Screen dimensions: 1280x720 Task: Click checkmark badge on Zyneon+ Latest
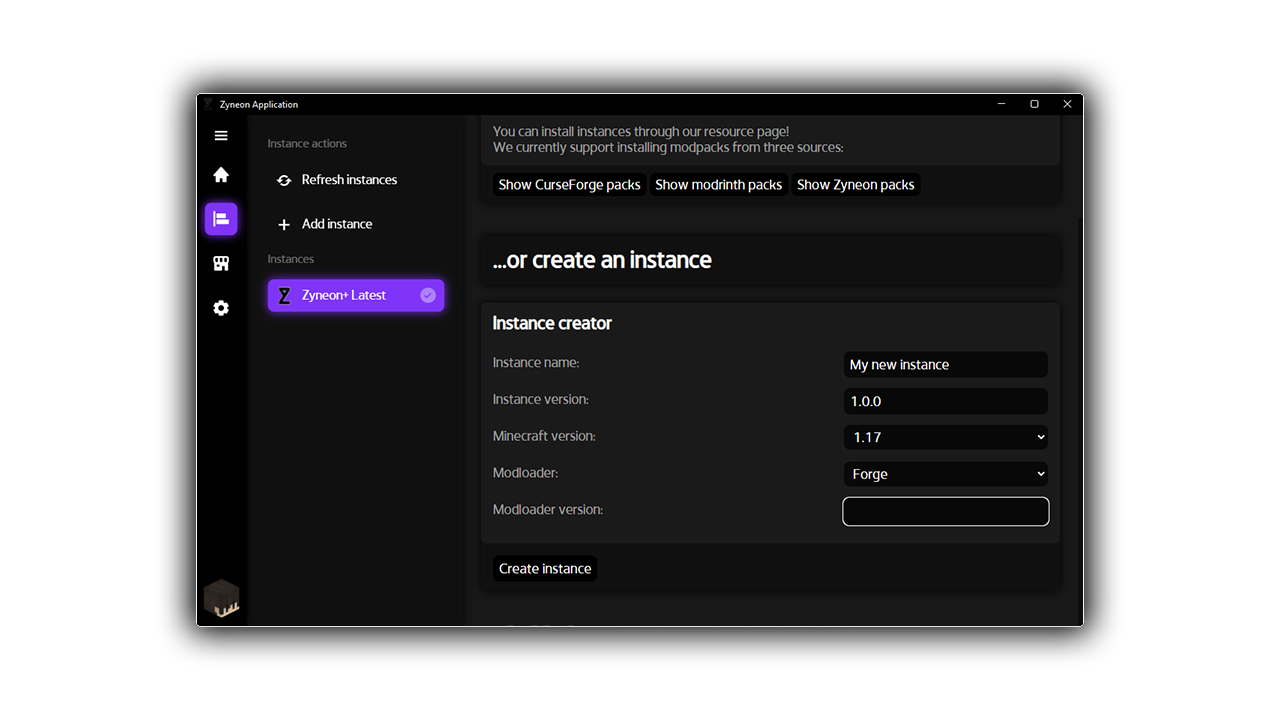pos(428,295)
